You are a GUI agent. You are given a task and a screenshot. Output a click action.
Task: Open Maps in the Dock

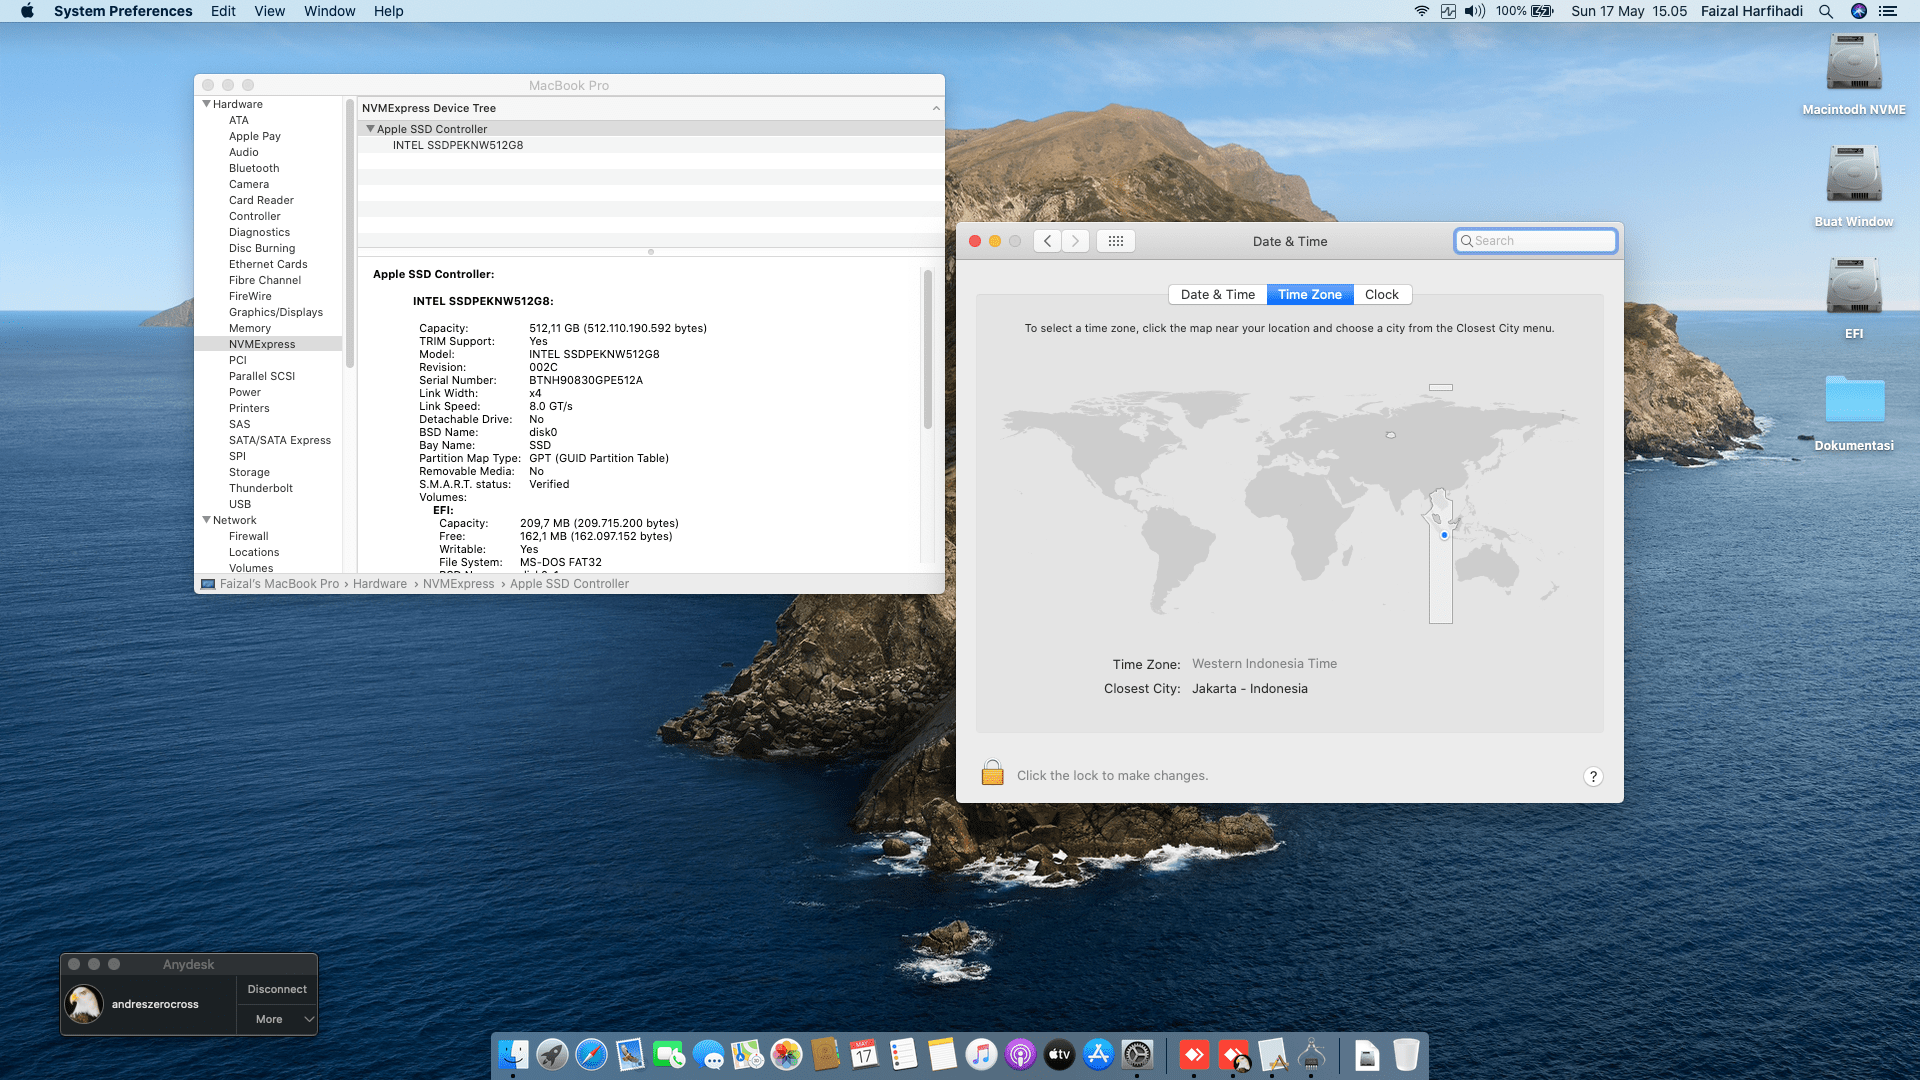[x=747, y=1054]
